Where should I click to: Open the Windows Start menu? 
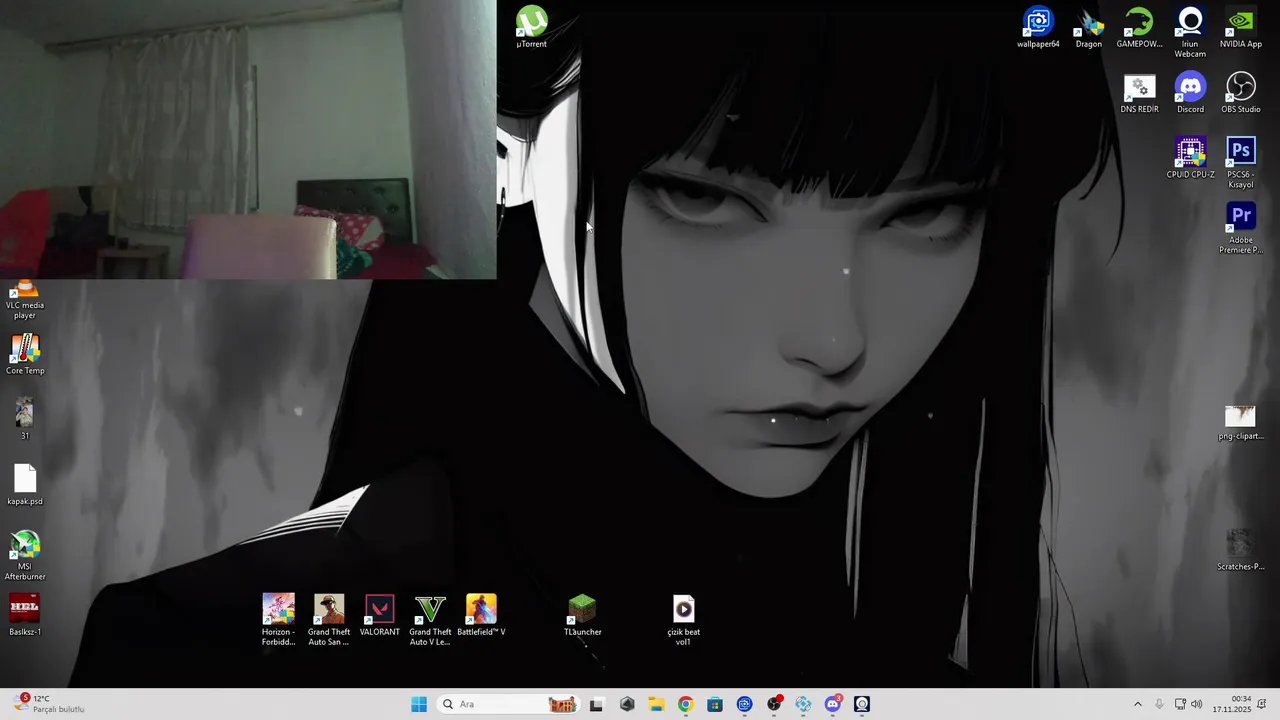(x=419, y=704)
